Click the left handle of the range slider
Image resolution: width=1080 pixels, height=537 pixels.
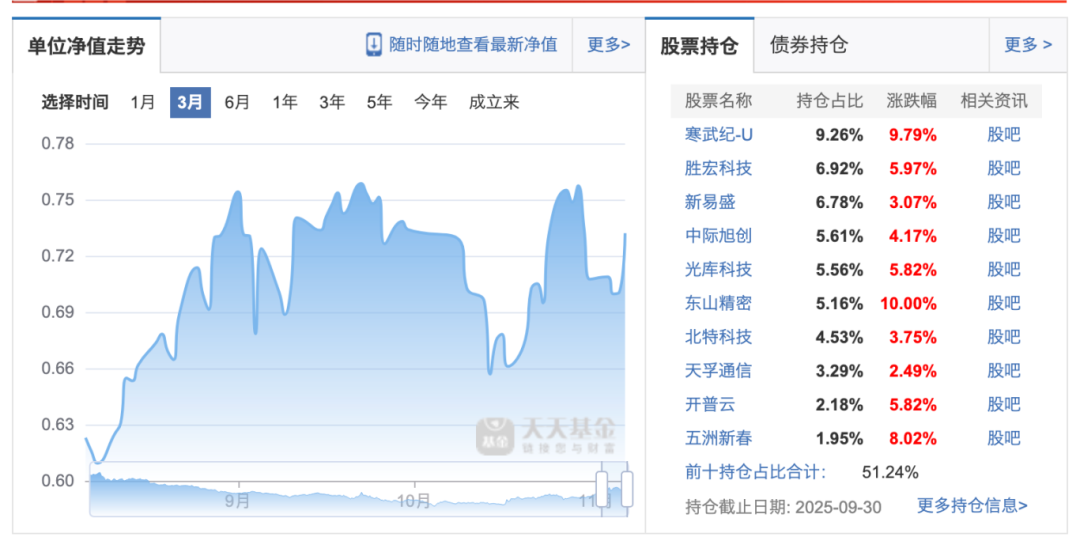[602, 489]
